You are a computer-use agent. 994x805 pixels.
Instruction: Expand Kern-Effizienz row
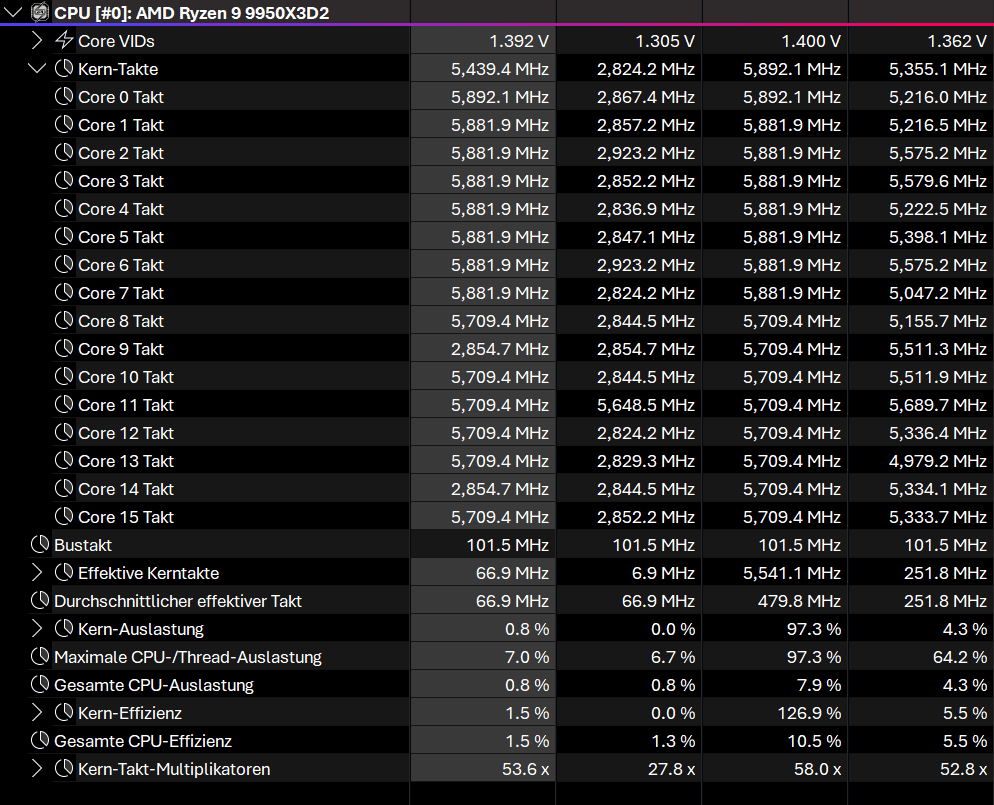point(37,712)
